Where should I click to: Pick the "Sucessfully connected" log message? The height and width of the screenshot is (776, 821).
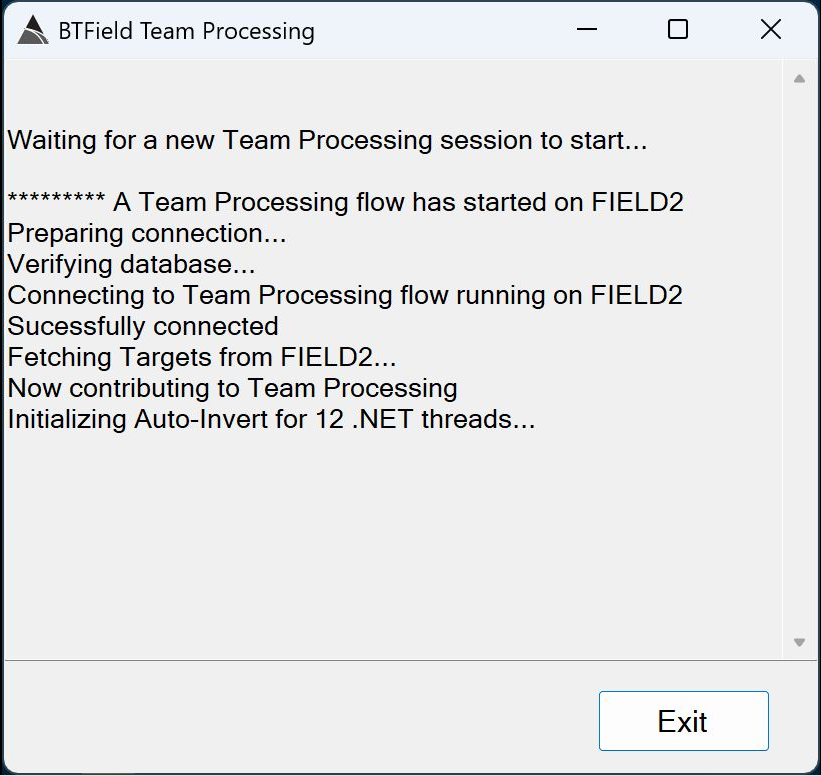[143, 326]
